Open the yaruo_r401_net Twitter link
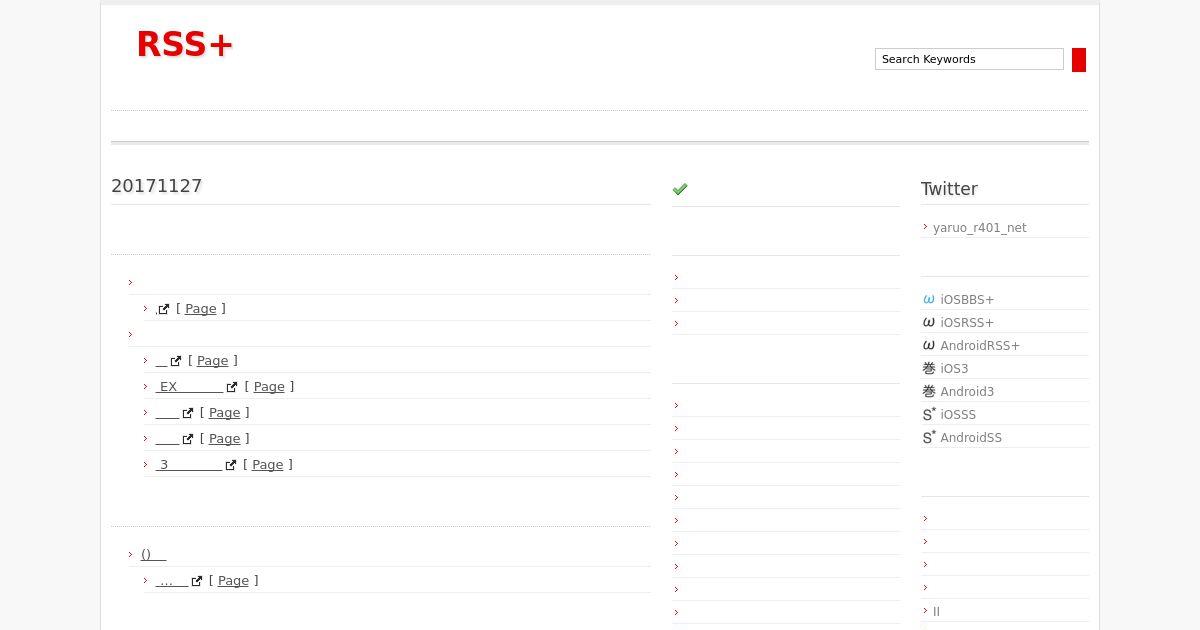 click(979, 228)
